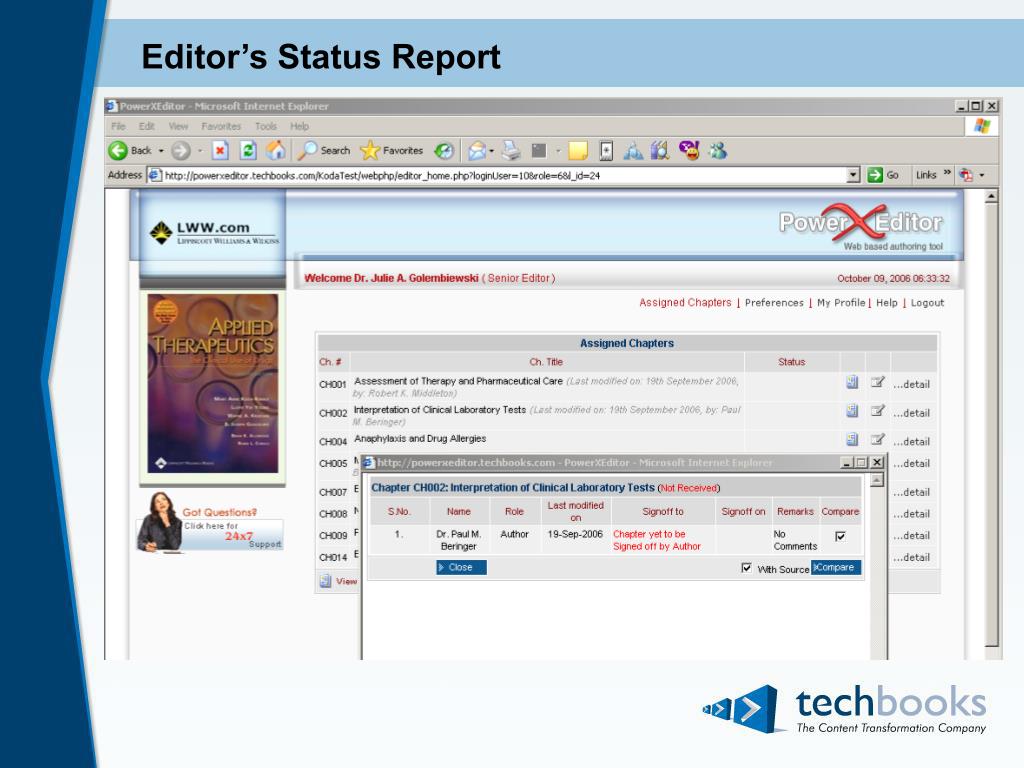Open the View menu
Viewport: 1024px width, 768px height.
pyautogui.click(x=178, y=126)
